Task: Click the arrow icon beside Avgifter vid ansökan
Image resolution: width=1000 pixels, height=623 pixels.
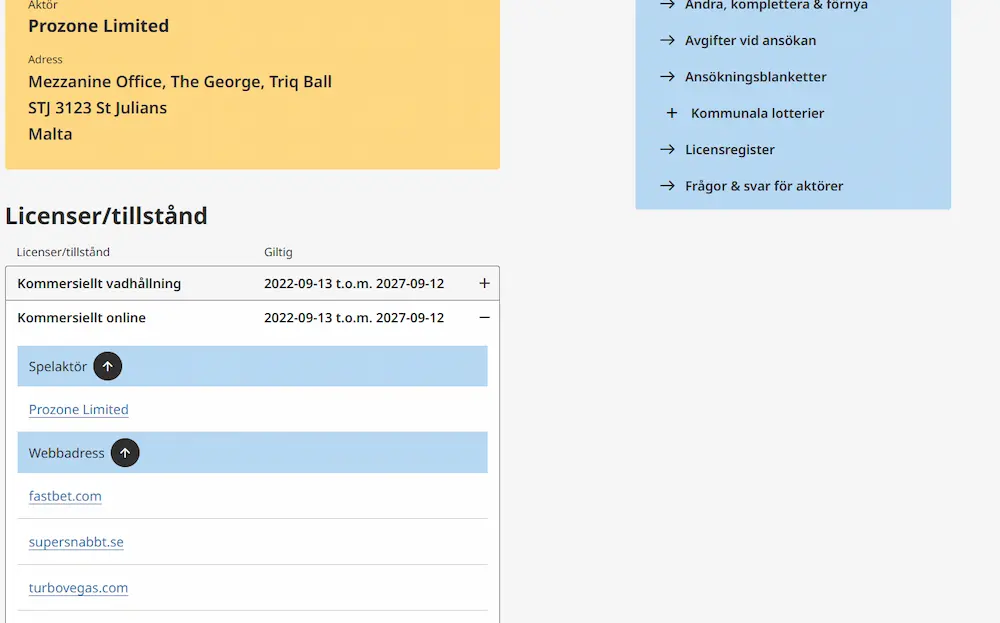Action: tap(667, 40)
